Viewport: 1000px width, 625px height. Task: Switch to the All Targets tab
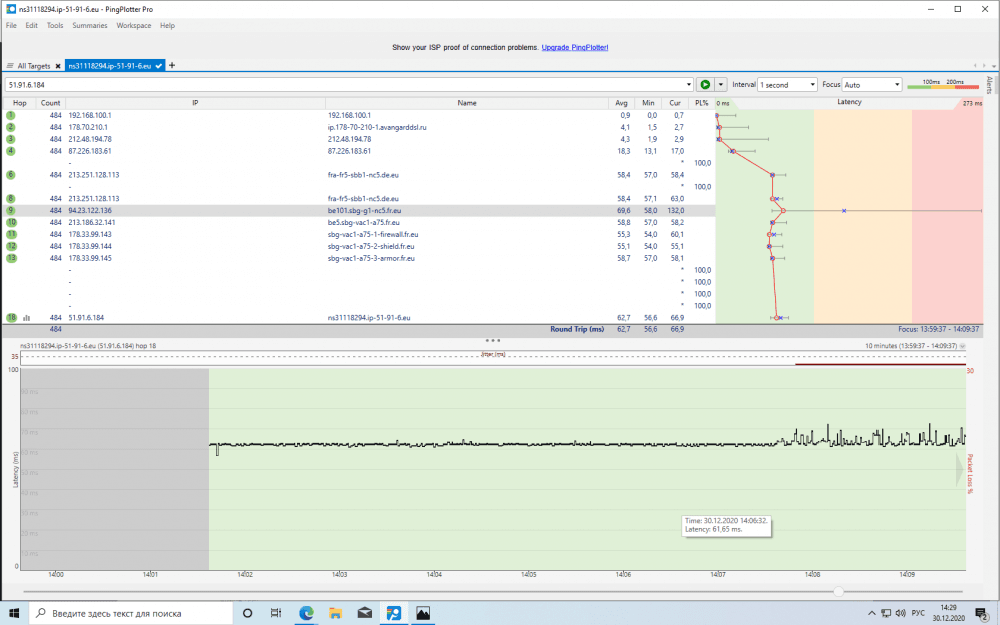click(29, 66)
